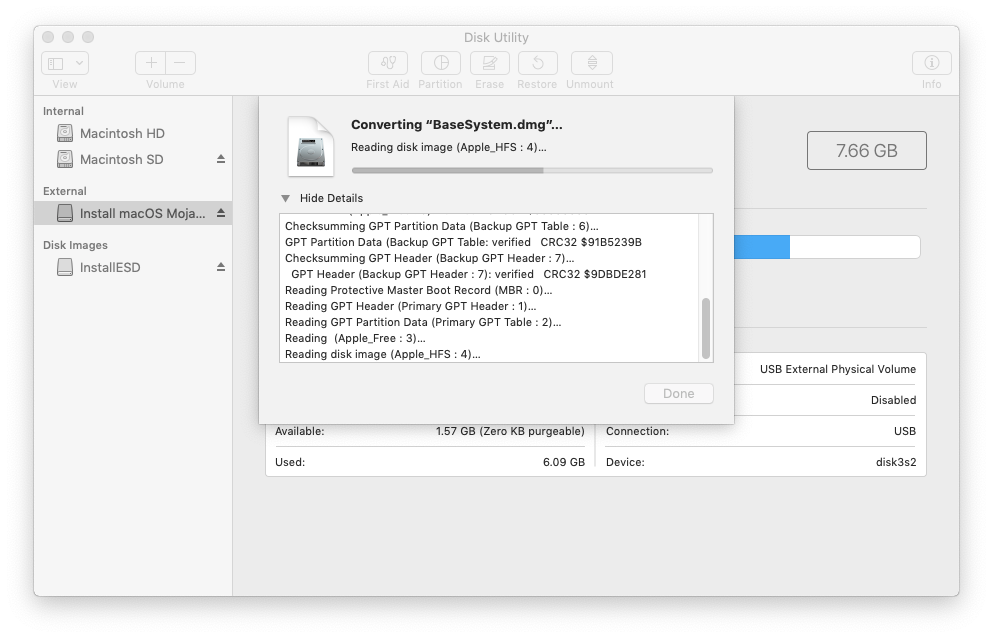
Task: Open the View sidebar options button
Action: coord(65,63)
